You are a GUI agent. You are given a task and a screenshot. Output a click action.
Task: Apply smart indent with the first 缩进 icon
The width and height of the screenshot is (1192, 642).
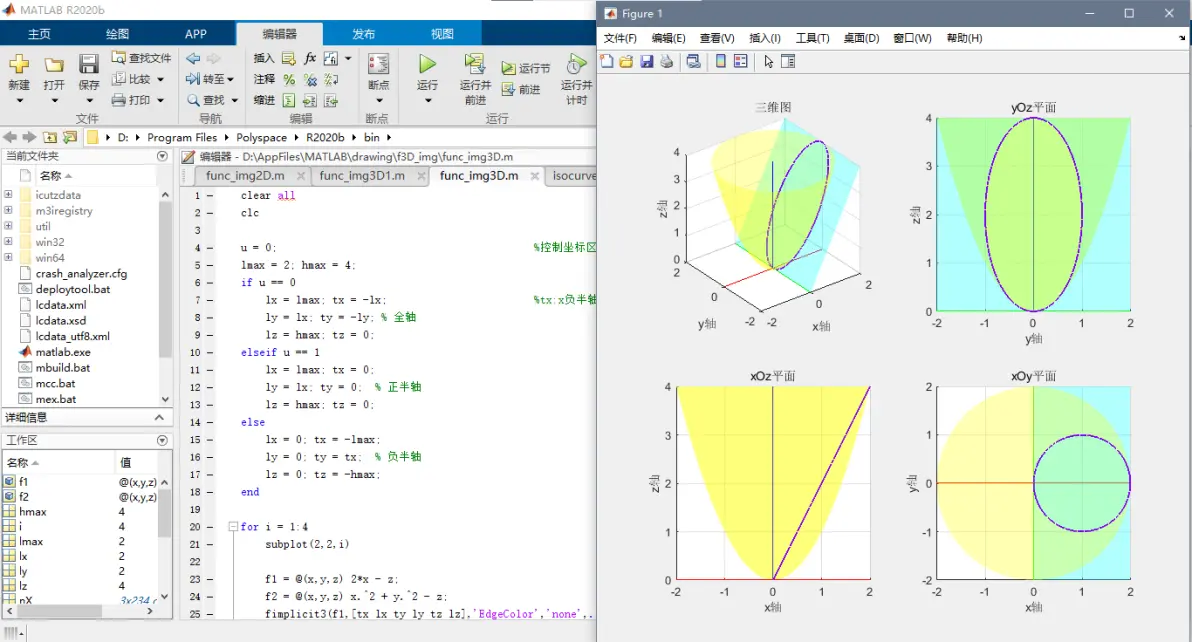289,100
